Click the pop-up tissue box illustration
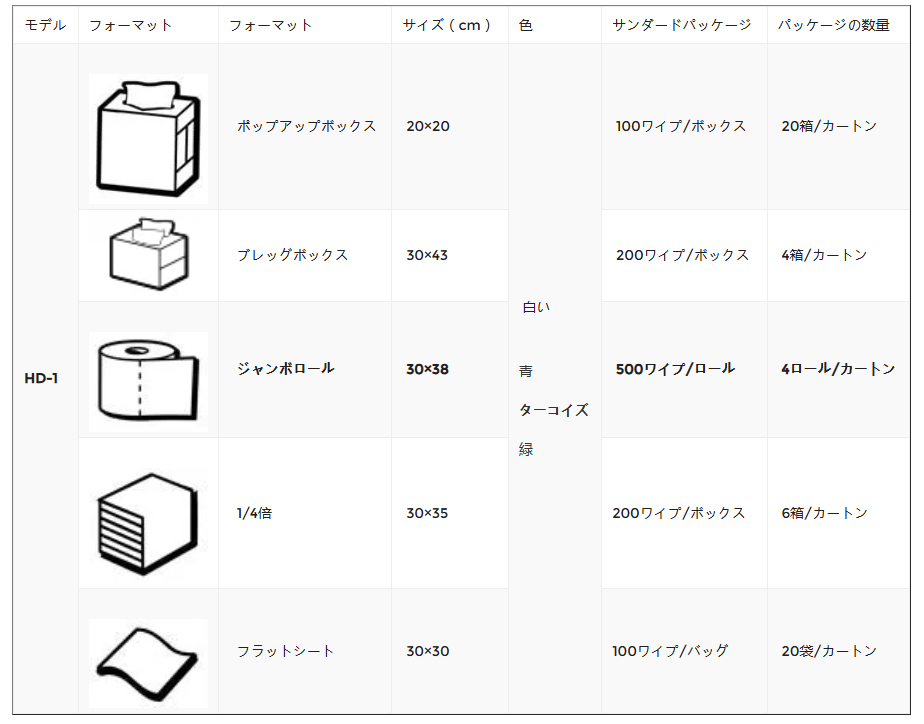Viewport: 924px width, 724px height. (x=148, y=138)
